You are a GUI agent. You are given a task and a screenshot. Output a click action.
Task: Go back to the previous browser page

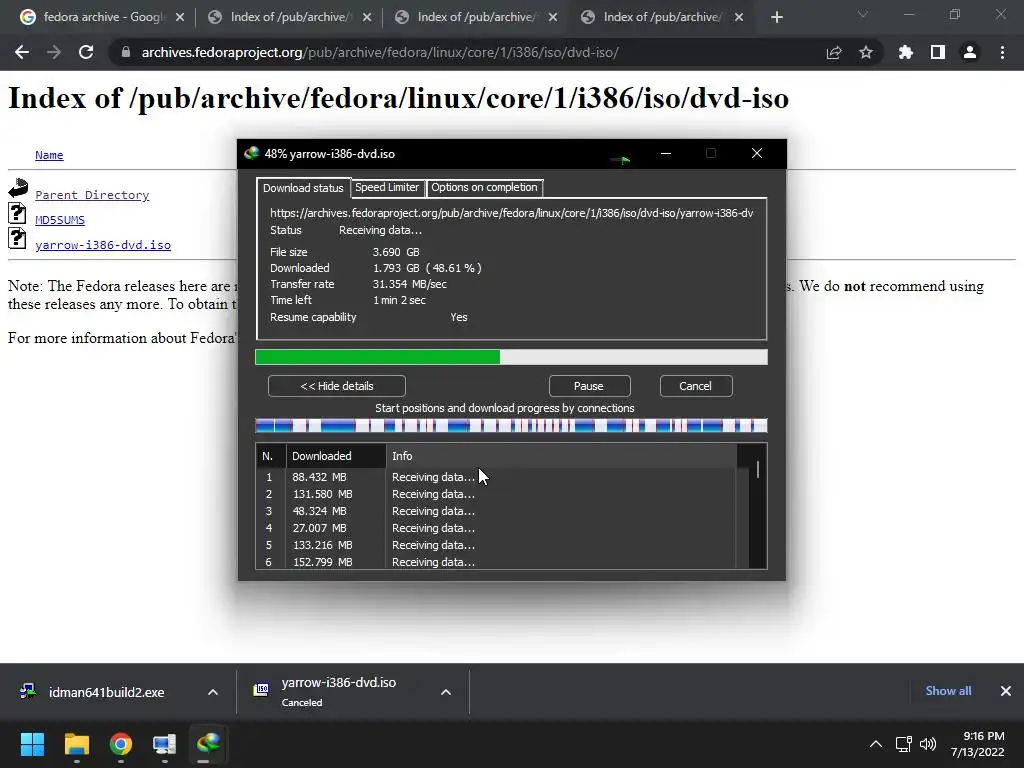pyautogui.click(x=22, y=52)
